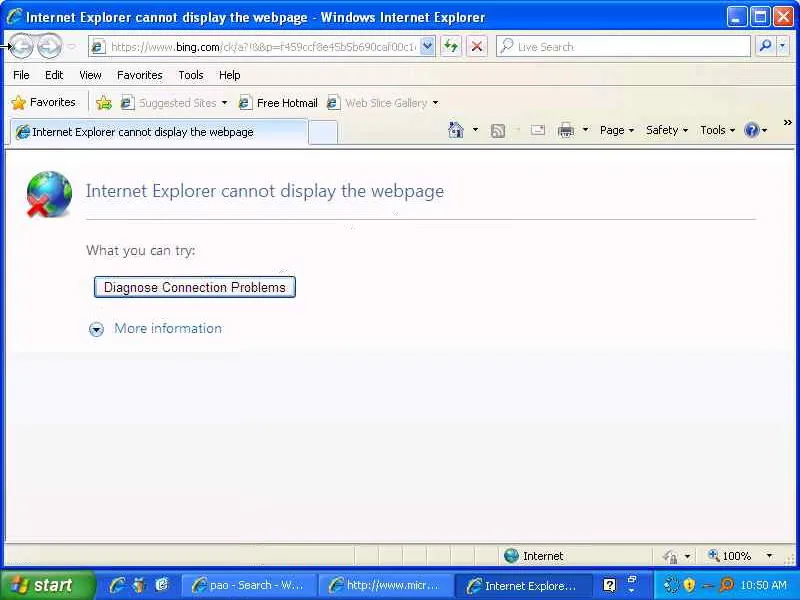Run search with magnifier button
The width and height of the screenshot is (800, 600).
pos(765,46)
